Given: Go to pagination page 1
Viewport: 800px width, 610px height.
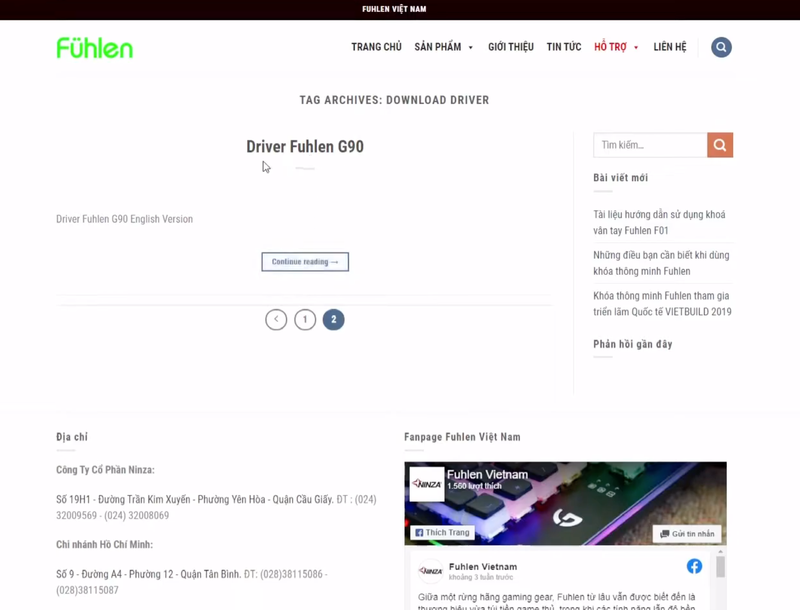Looking at the screenshot, I should point(305,320).
